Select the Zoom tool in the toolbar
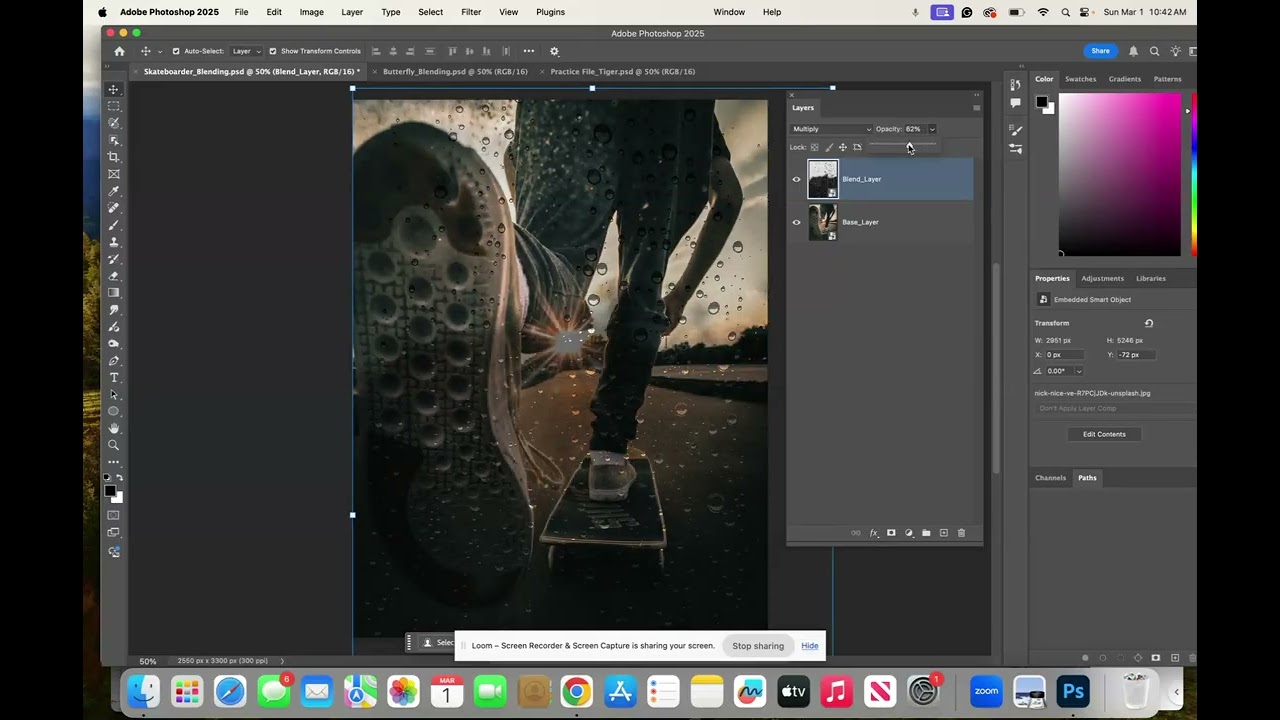 (x=113, y=445)
